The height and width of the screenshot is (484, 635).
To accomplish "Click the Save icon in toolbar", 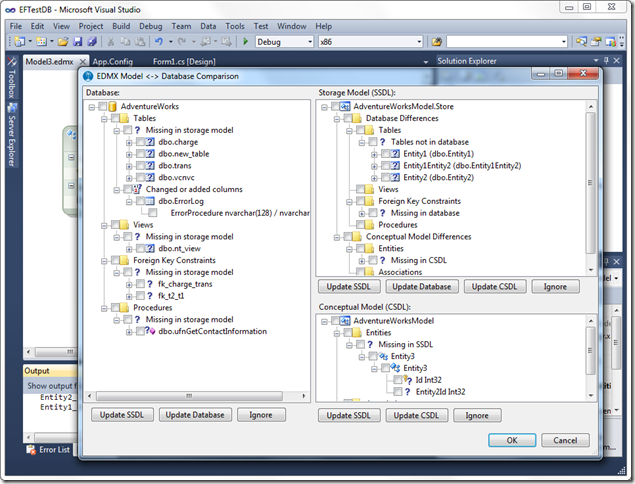I will pyautogui.click(x=77, y=41).
